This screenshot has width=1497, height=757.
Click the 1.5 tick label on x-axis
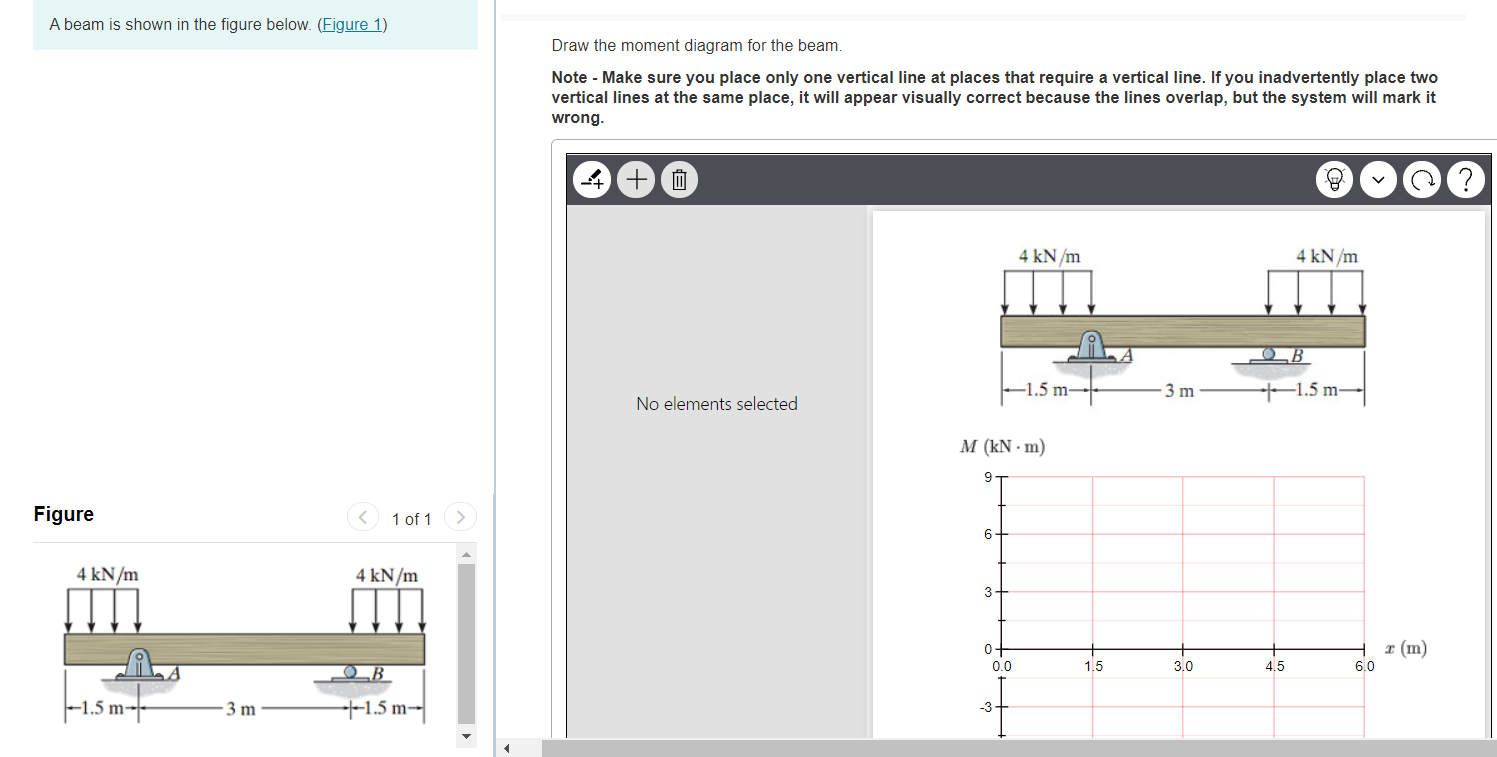point(1092,665)
